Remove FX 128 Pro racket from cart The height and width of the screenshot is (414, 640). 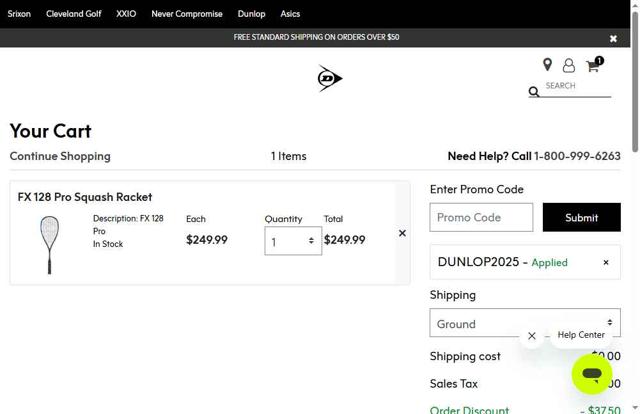pos(402,233)
